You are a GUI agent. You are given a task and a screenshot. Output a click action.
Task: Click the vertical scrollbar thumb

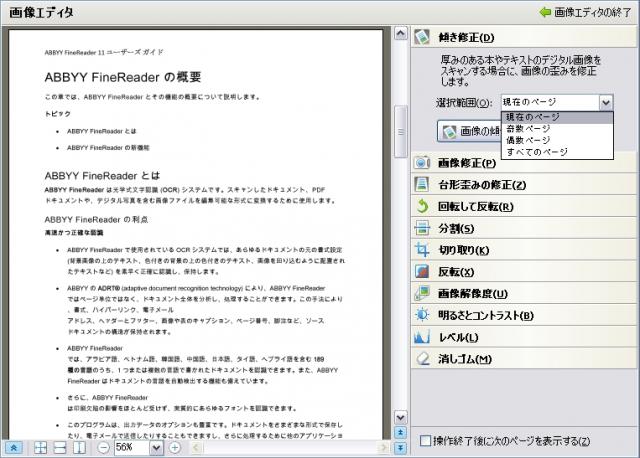point(401,131)
